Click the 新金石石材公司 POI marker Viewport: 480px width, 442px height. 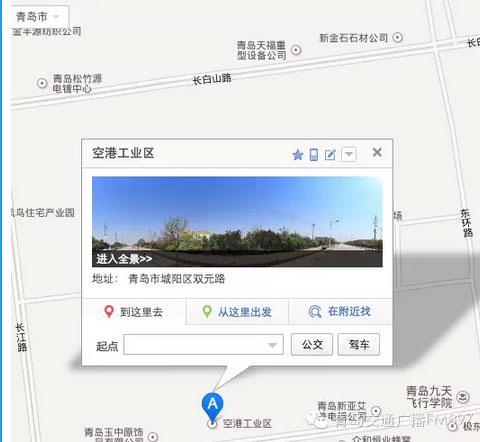pyautogui.click(x=397, y=37)
